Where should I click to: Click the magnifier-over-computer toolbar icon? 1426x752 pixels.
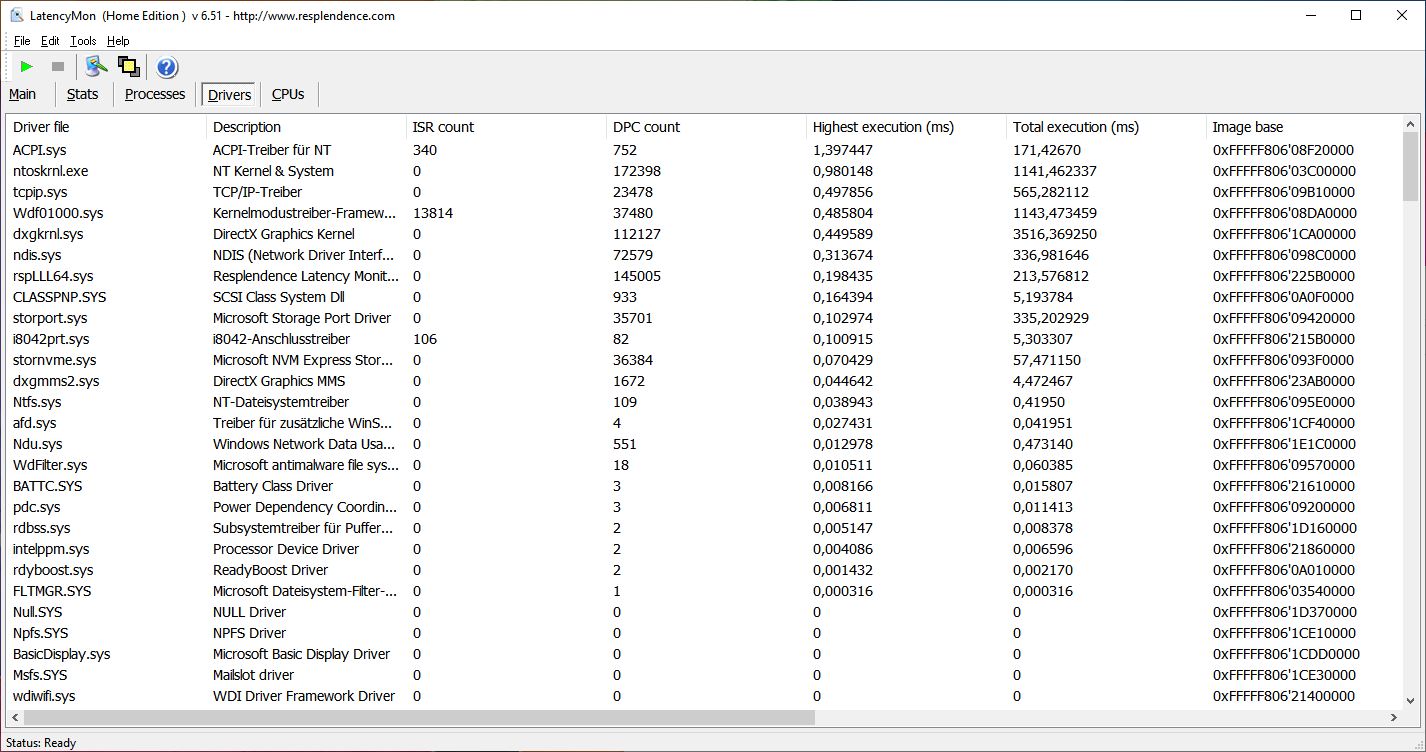[96, 67]
